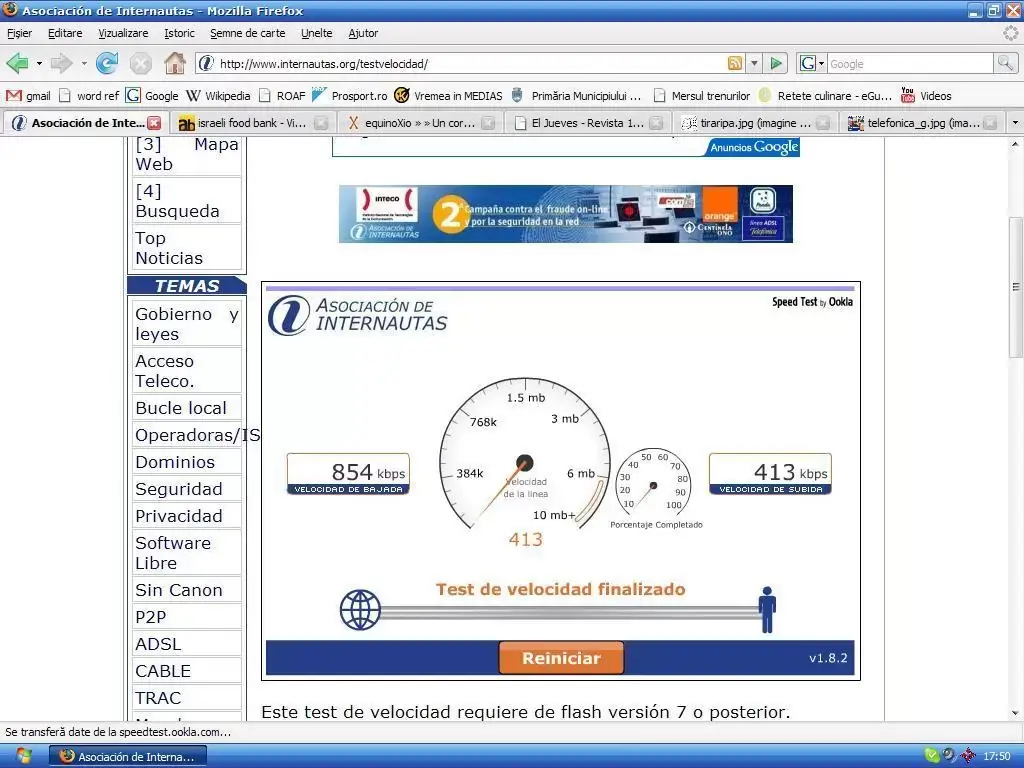Screen dimensions: 1024x768
Task: Open the search engine selector dropdown
Action: (812, 63)
